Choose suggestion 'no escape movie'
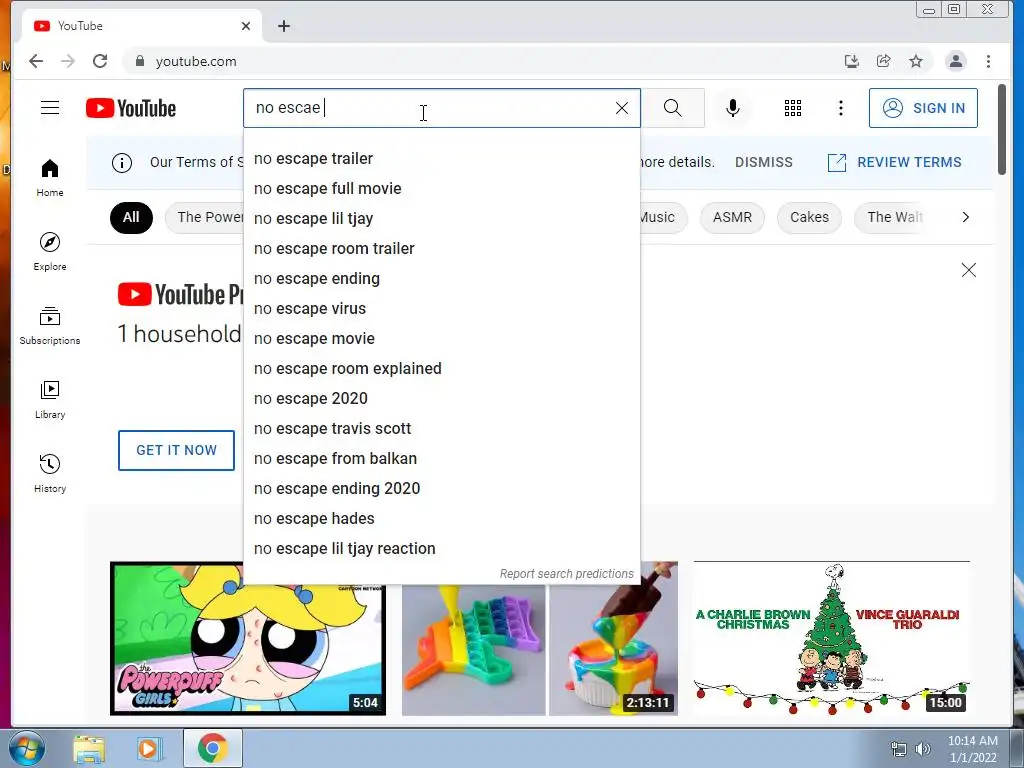 [x=441, y=339]
